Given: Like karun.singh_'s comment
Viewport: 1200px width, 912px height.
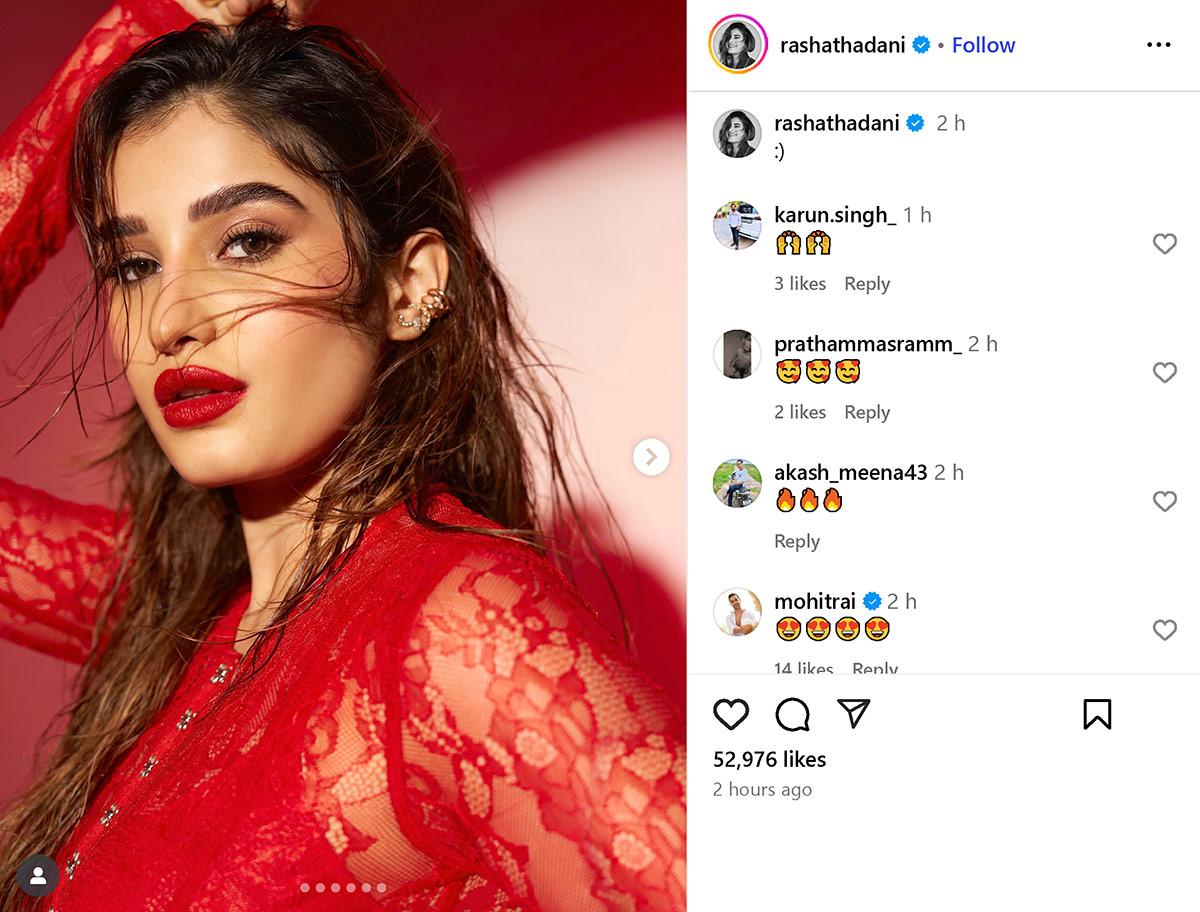Looking at the screenshot, I should coord(1164,243).
